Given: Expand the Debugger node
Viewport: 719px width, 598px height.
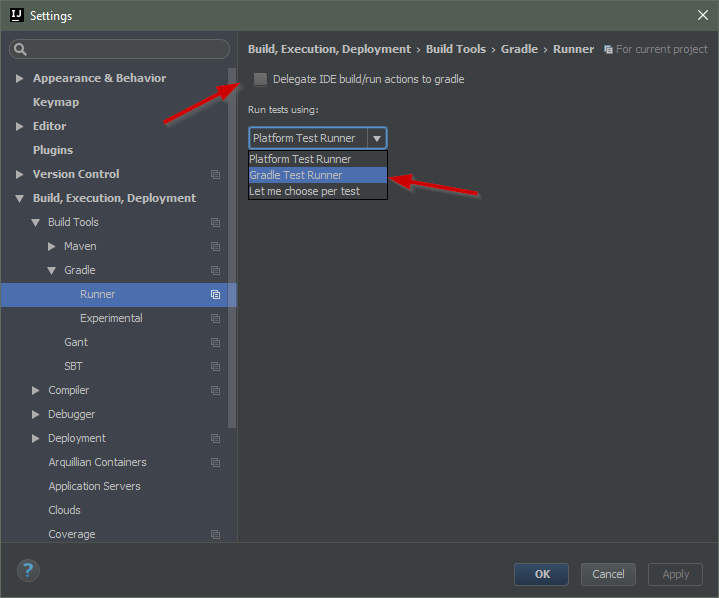Looking at the screenshot, I should 35,414.
